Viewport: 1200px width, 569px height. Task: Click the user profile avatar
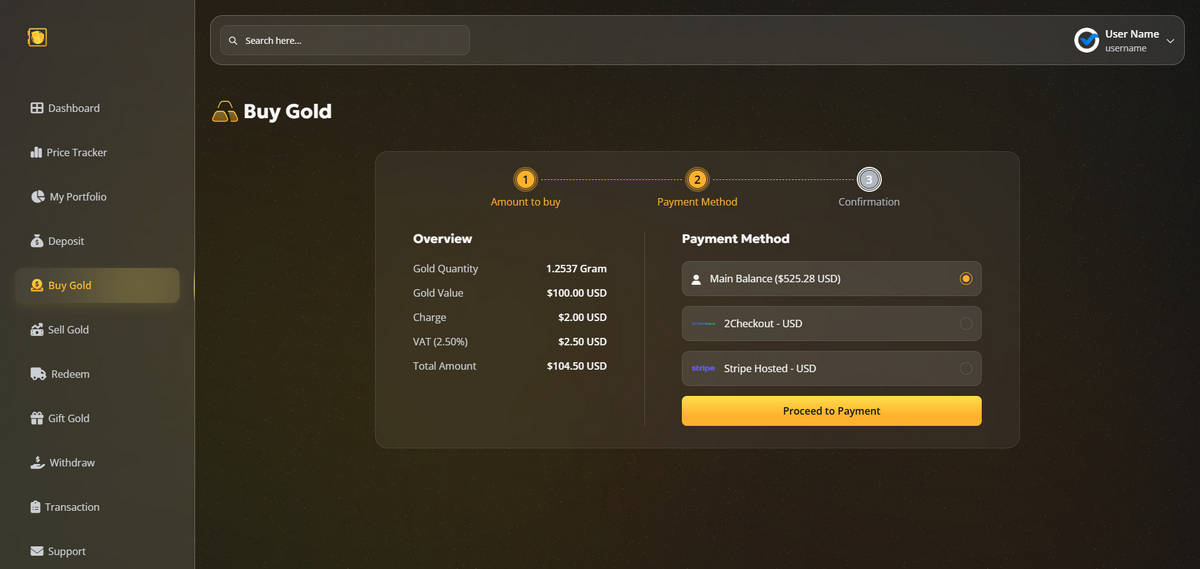tap(1087, 40)
